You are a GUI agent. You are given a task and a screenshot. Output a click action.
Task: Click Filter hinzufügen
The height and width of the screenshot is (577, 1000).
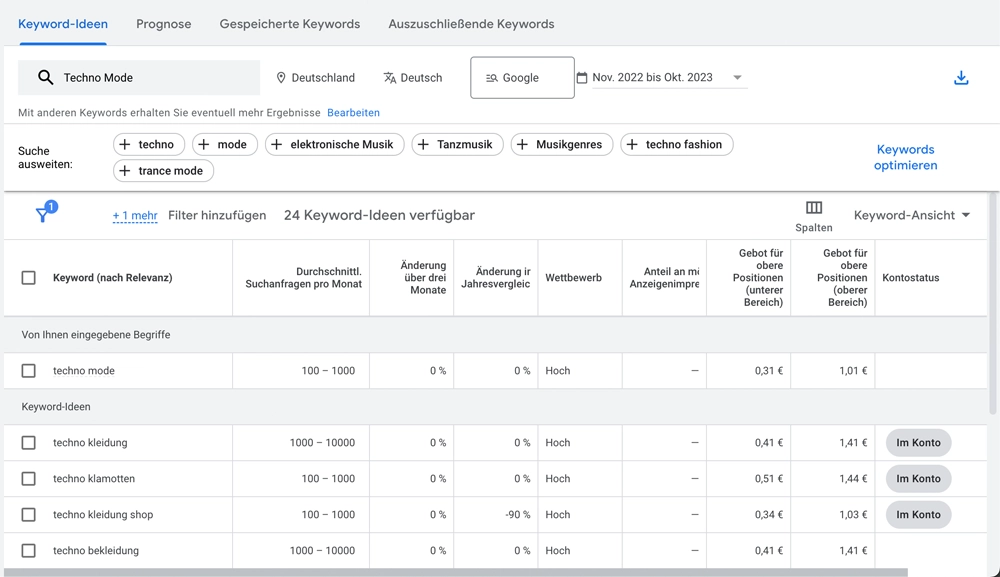tap(217, 215)
